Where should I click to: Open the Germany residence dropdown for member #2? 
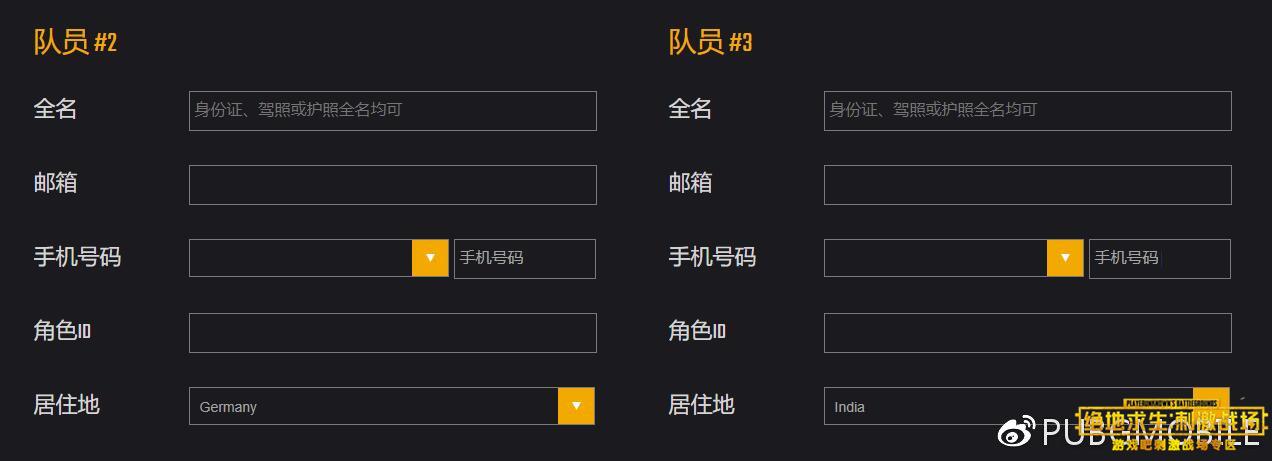(x=392, y=406)
